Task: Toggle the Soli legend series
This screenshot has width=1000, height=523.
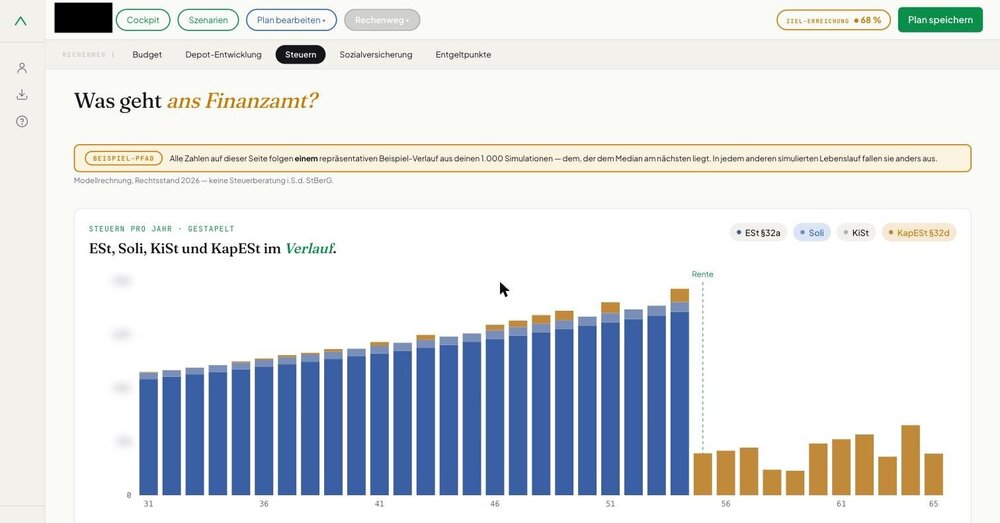Action: [811, 233]
